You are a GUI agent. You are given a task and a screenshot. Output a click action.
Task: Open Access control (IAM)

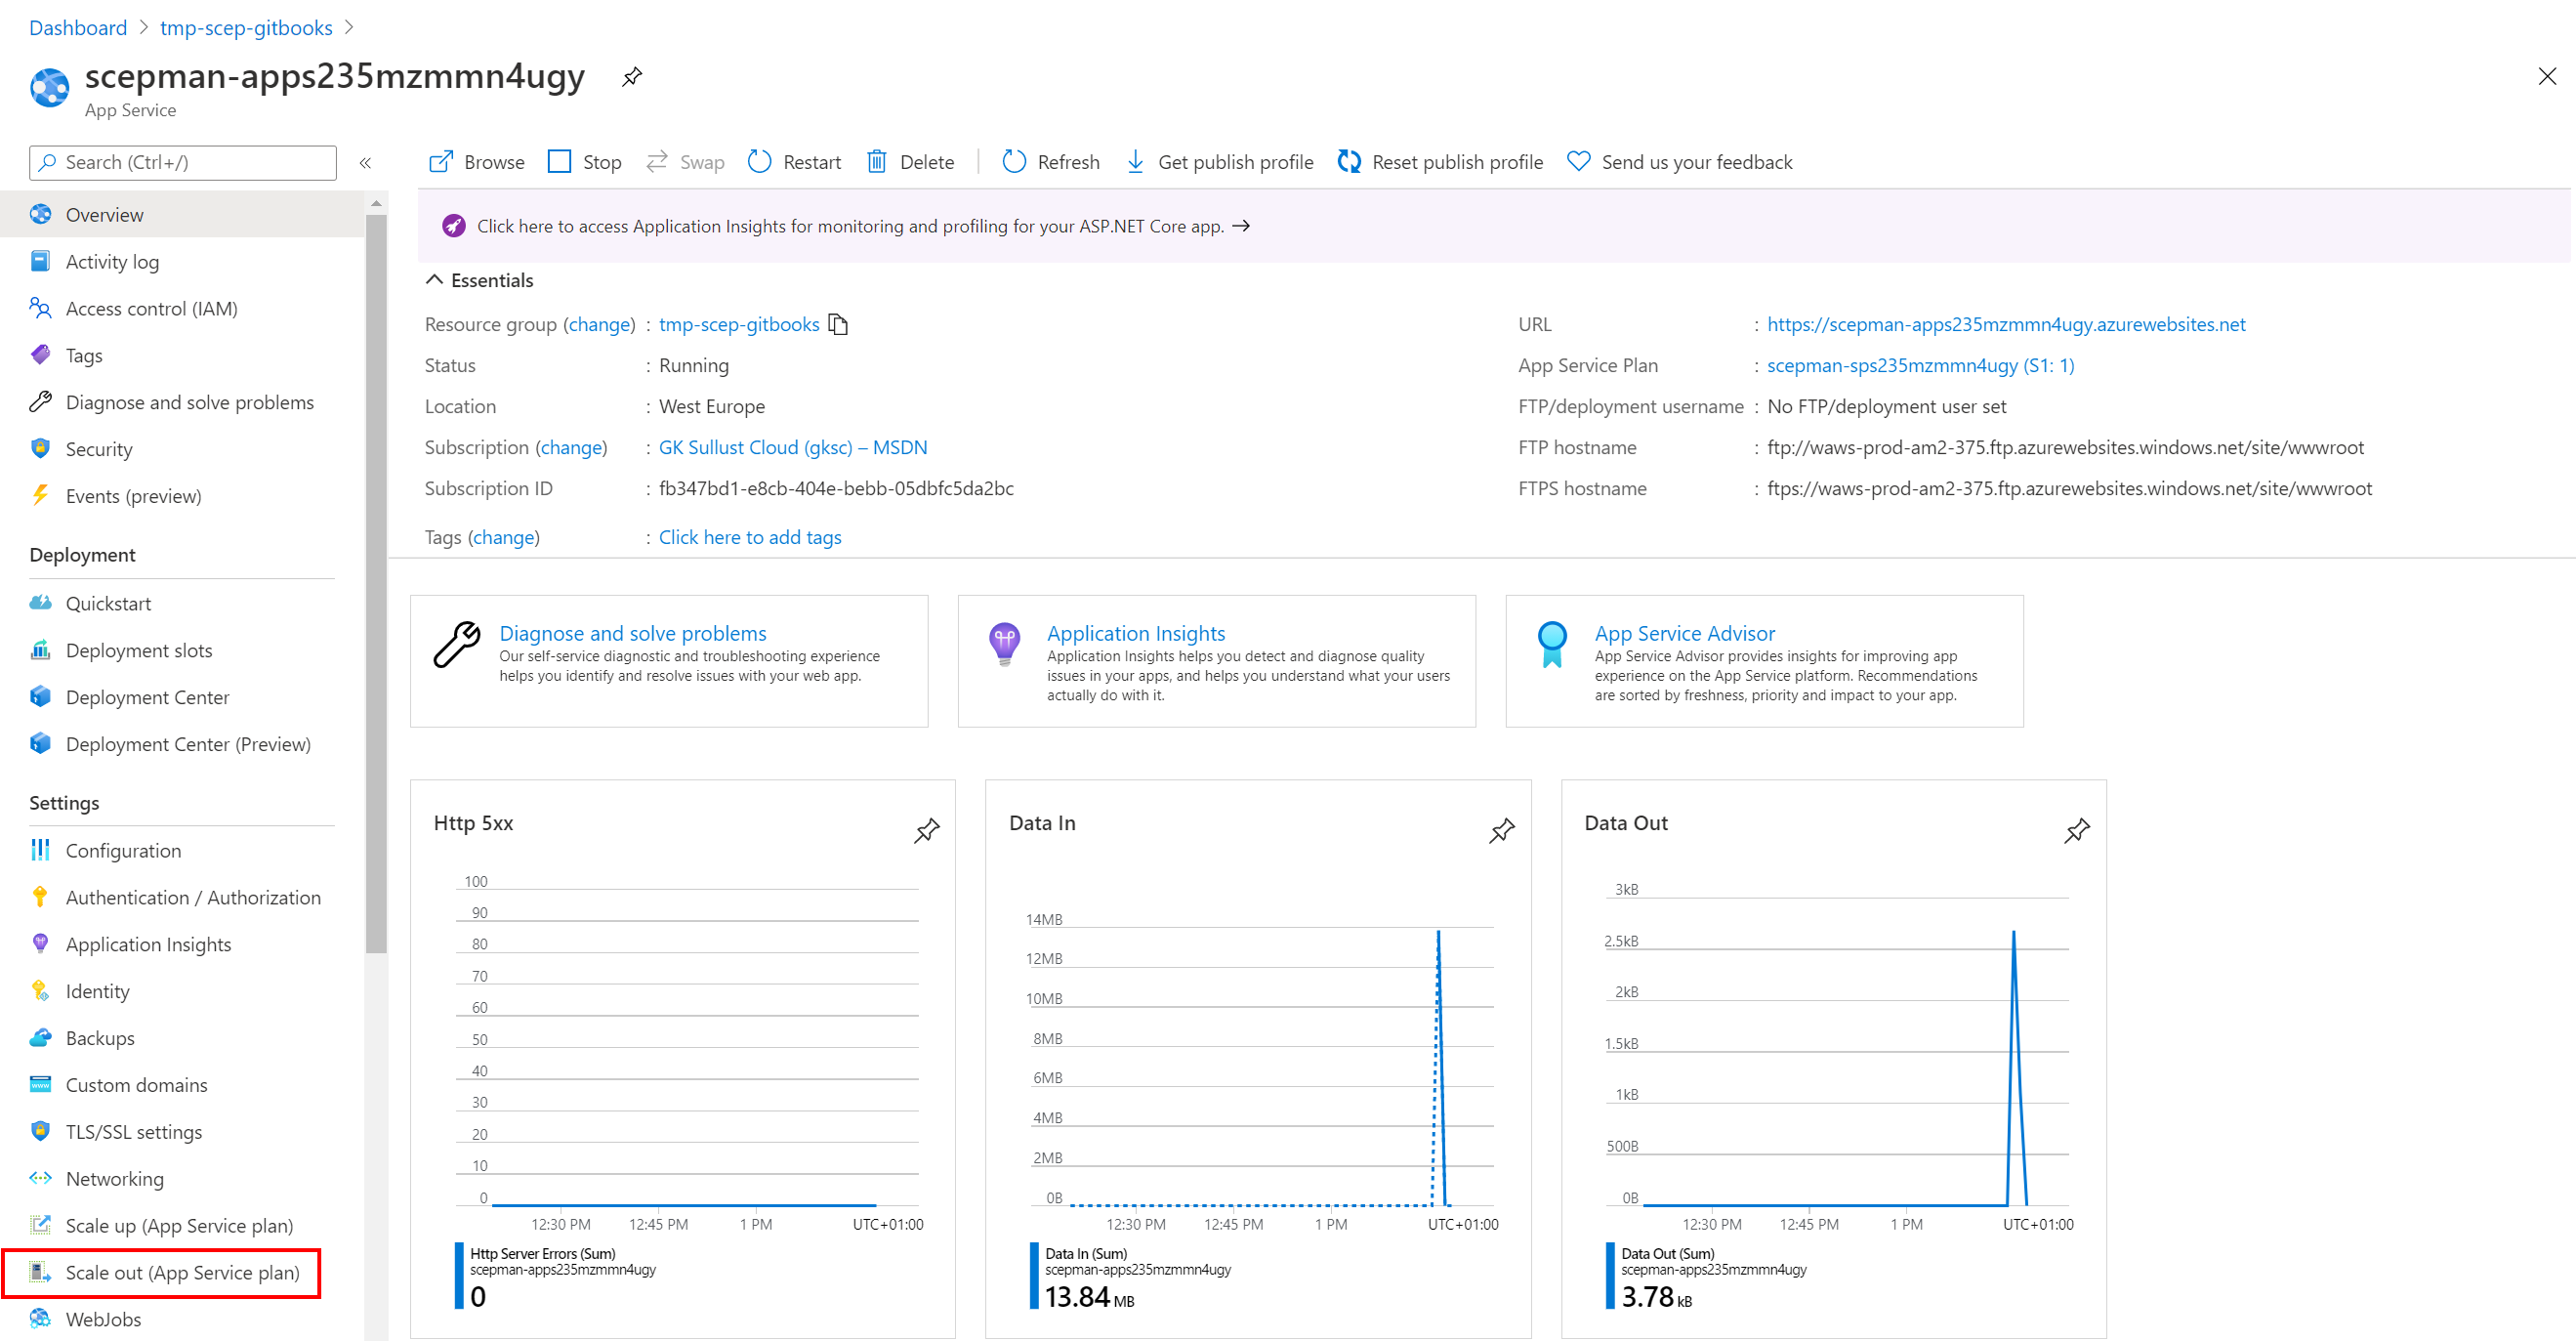(x=182, y=309)
